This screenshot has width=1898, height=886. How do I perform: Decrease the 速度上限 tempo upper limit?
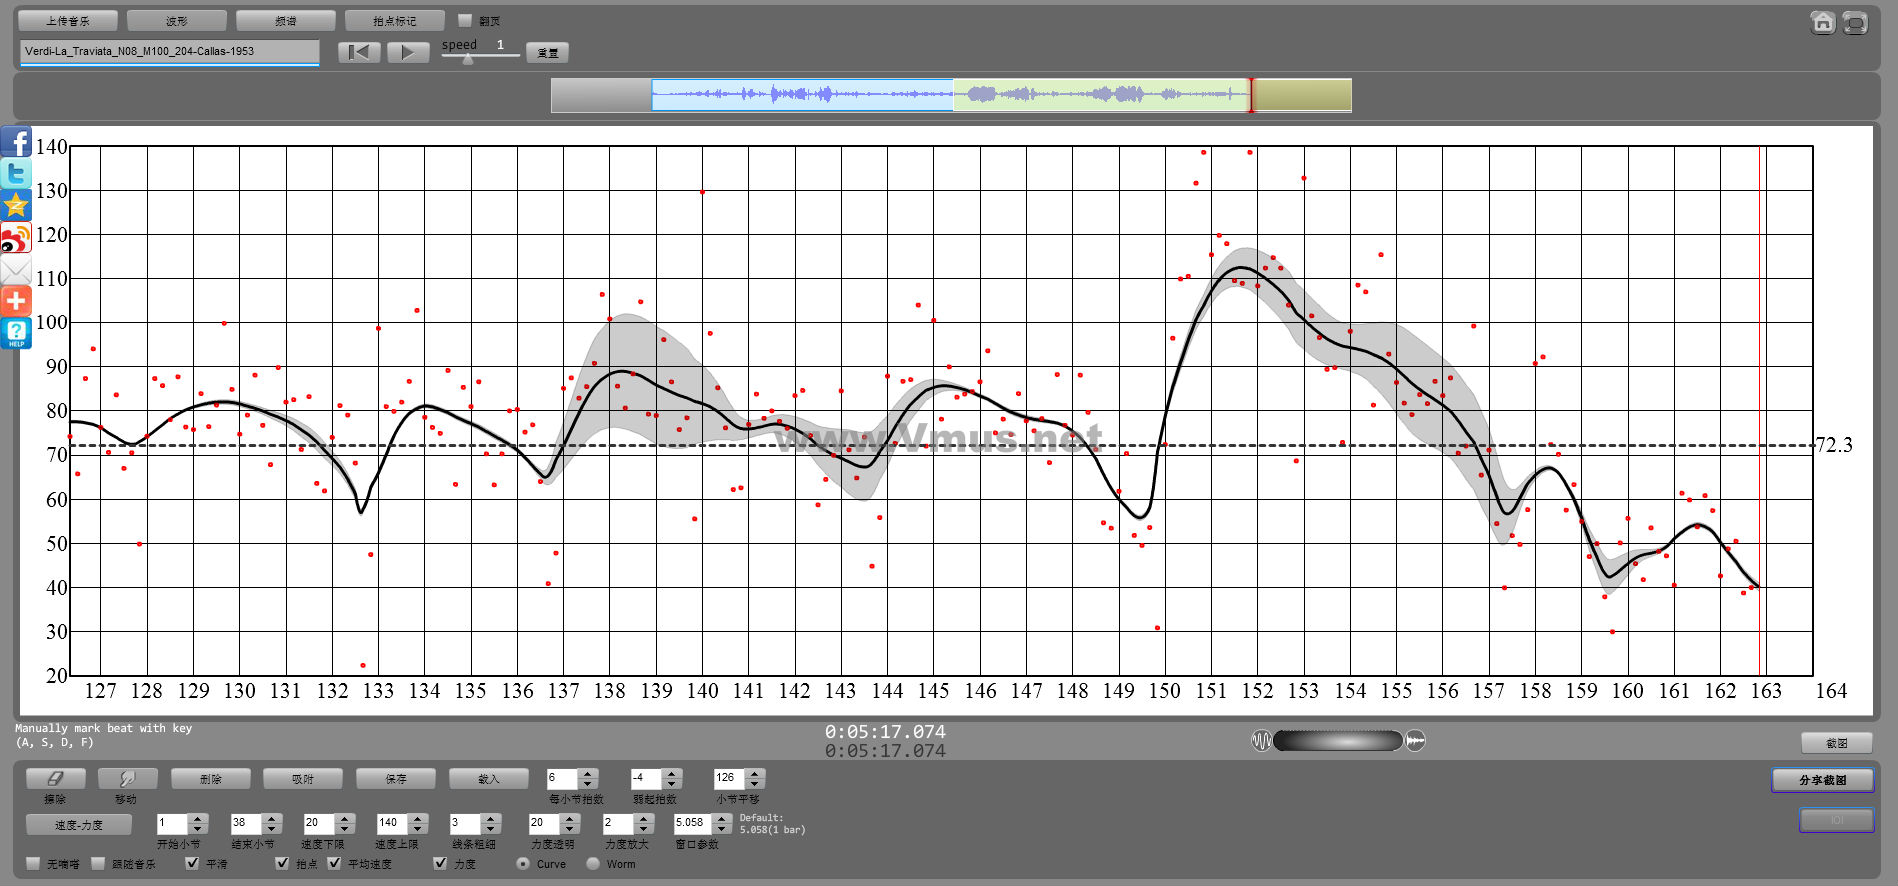pos(418,829)
